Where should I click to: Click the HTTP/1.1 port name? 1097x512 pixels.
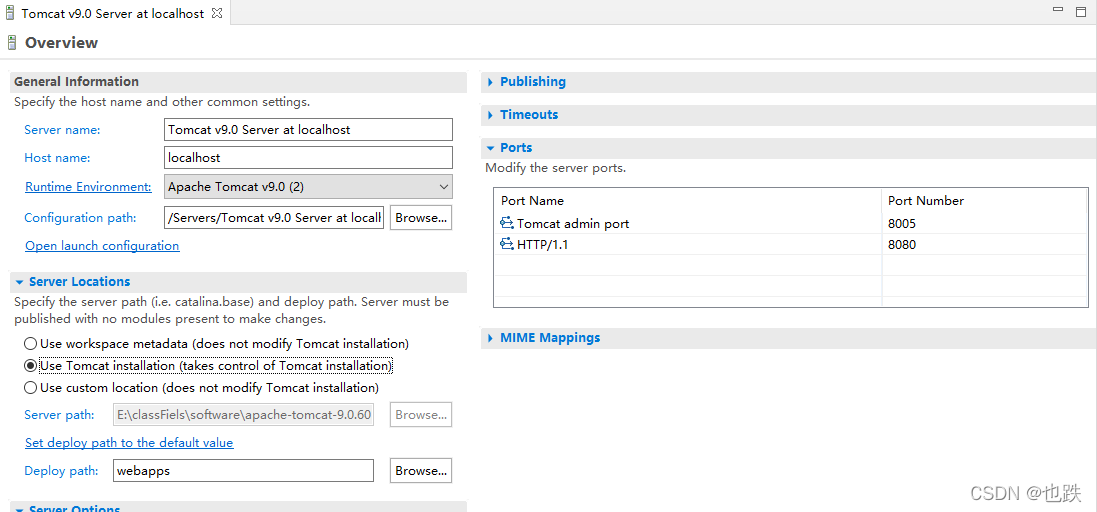(543, 245)
